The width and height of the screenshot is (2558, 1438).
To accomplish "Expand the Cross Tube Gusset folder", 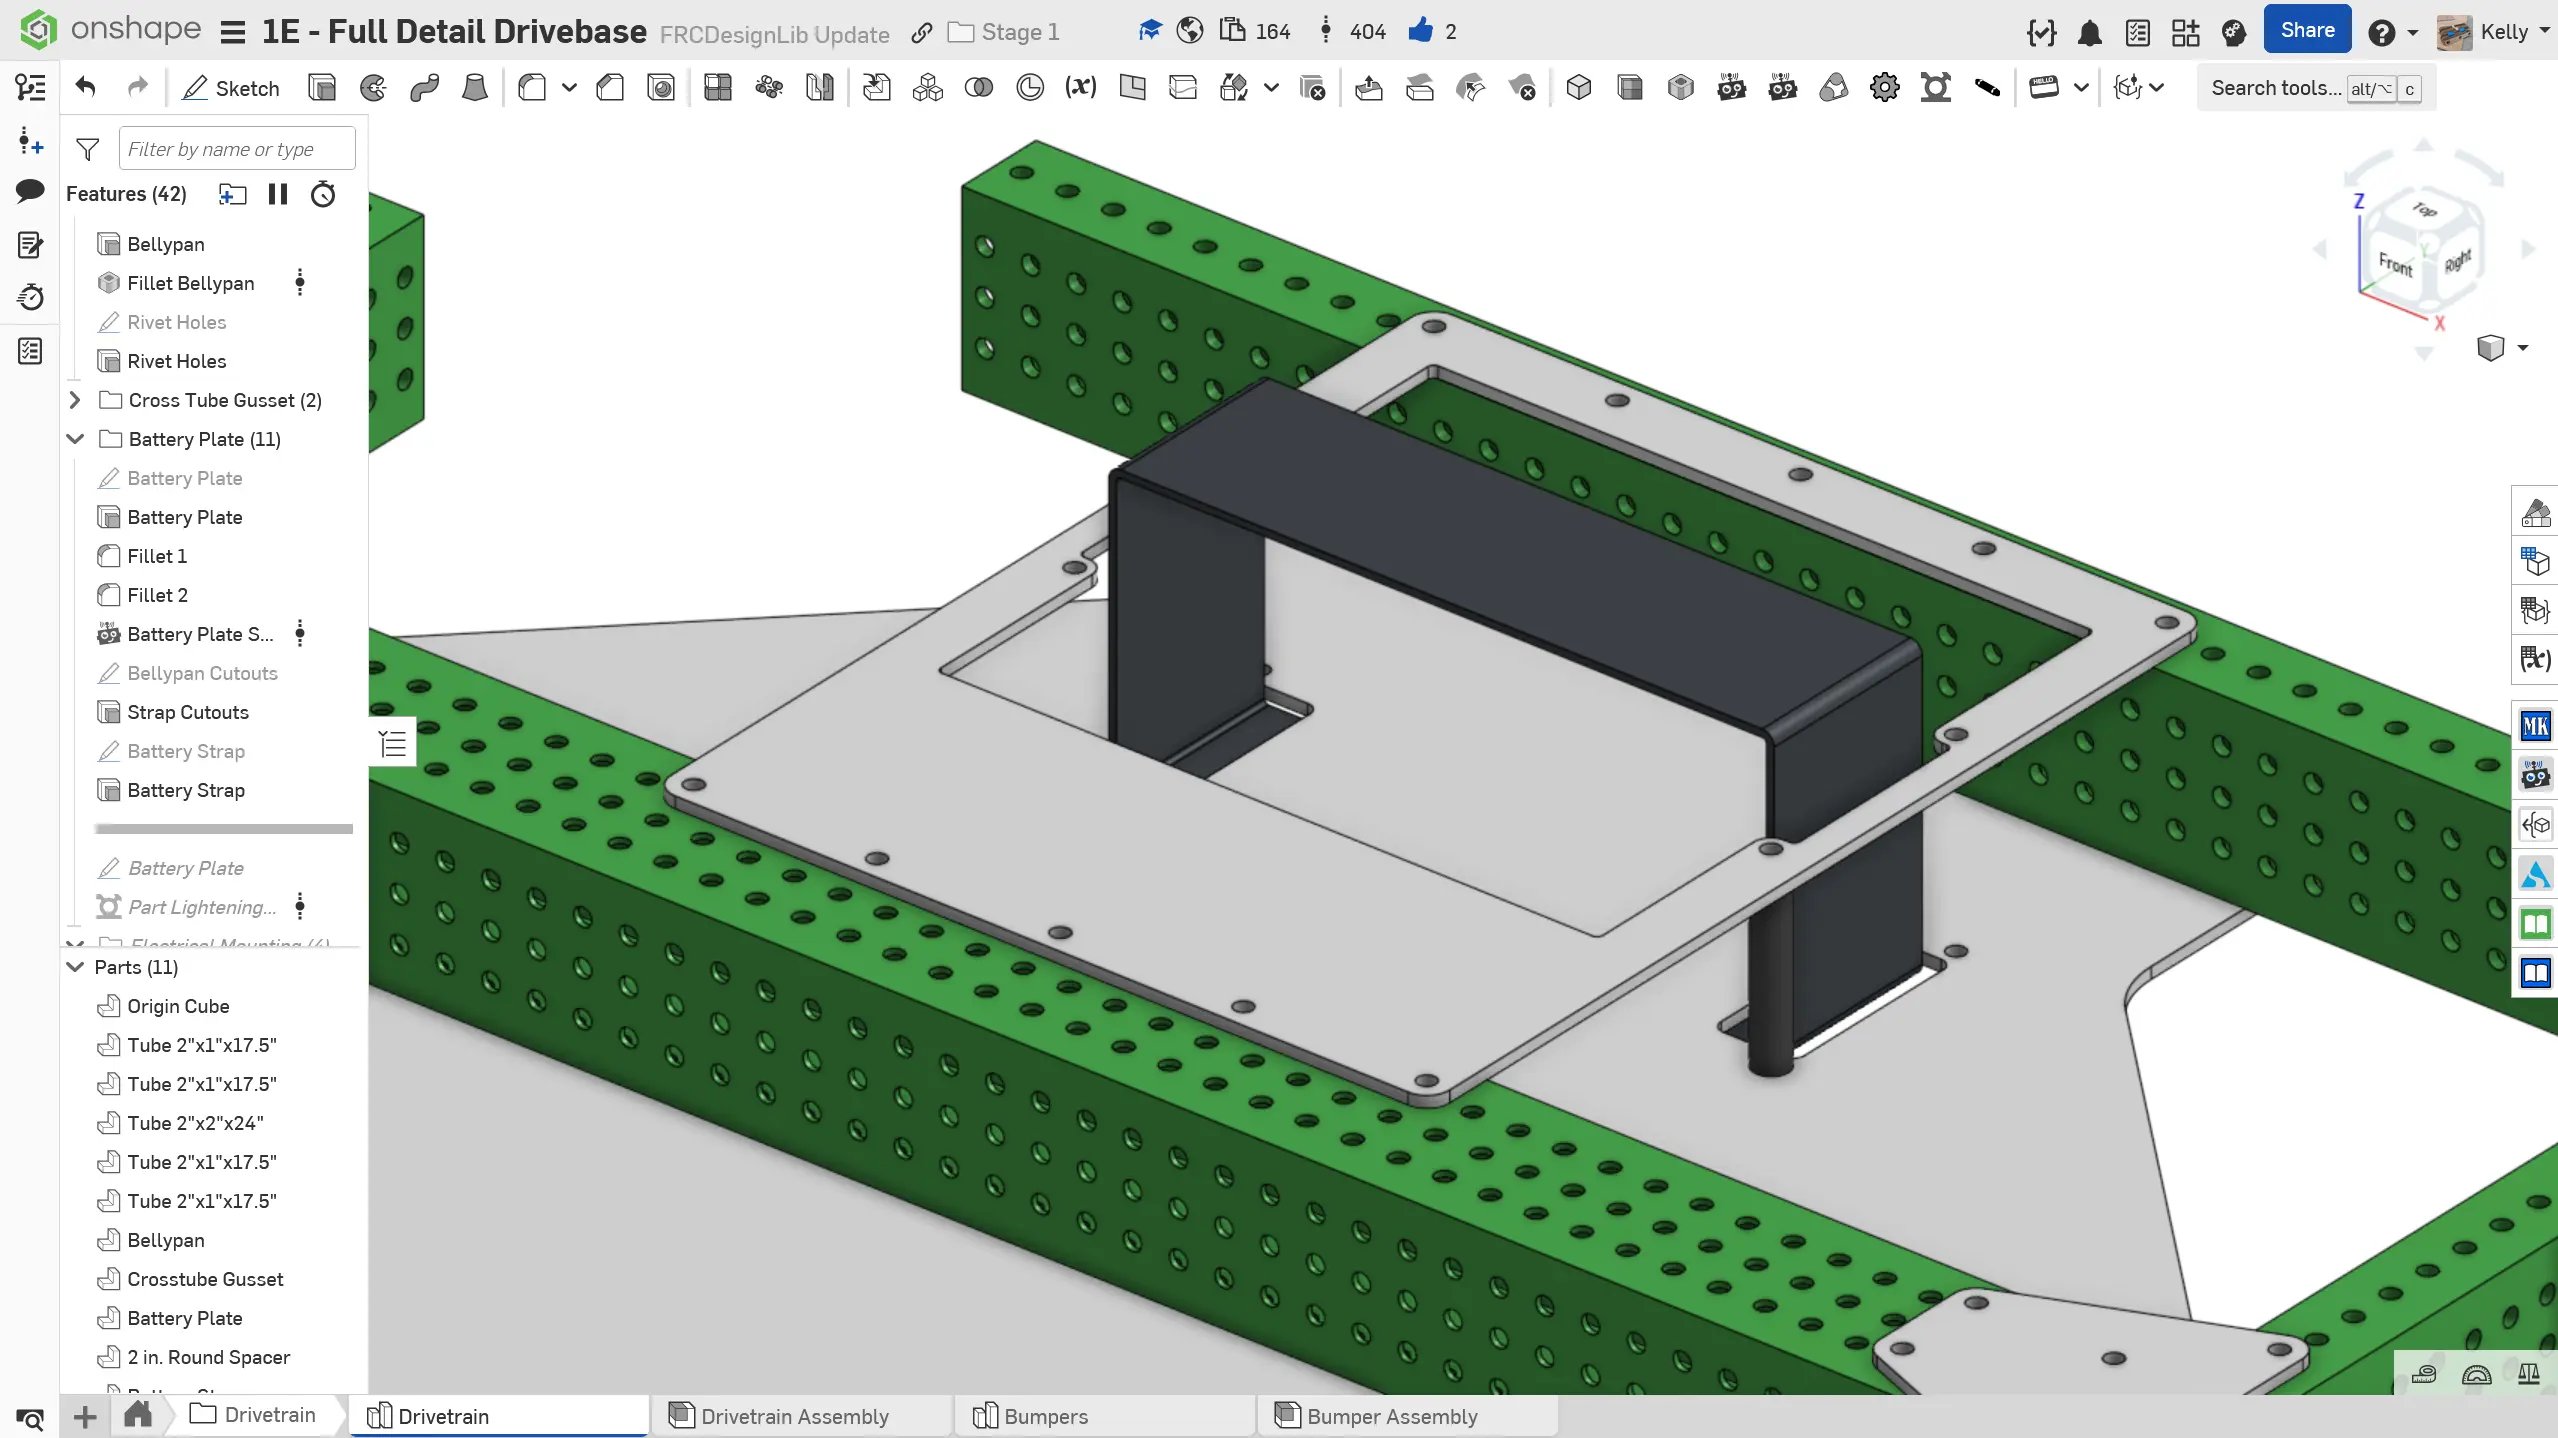I will coord(75,400).
